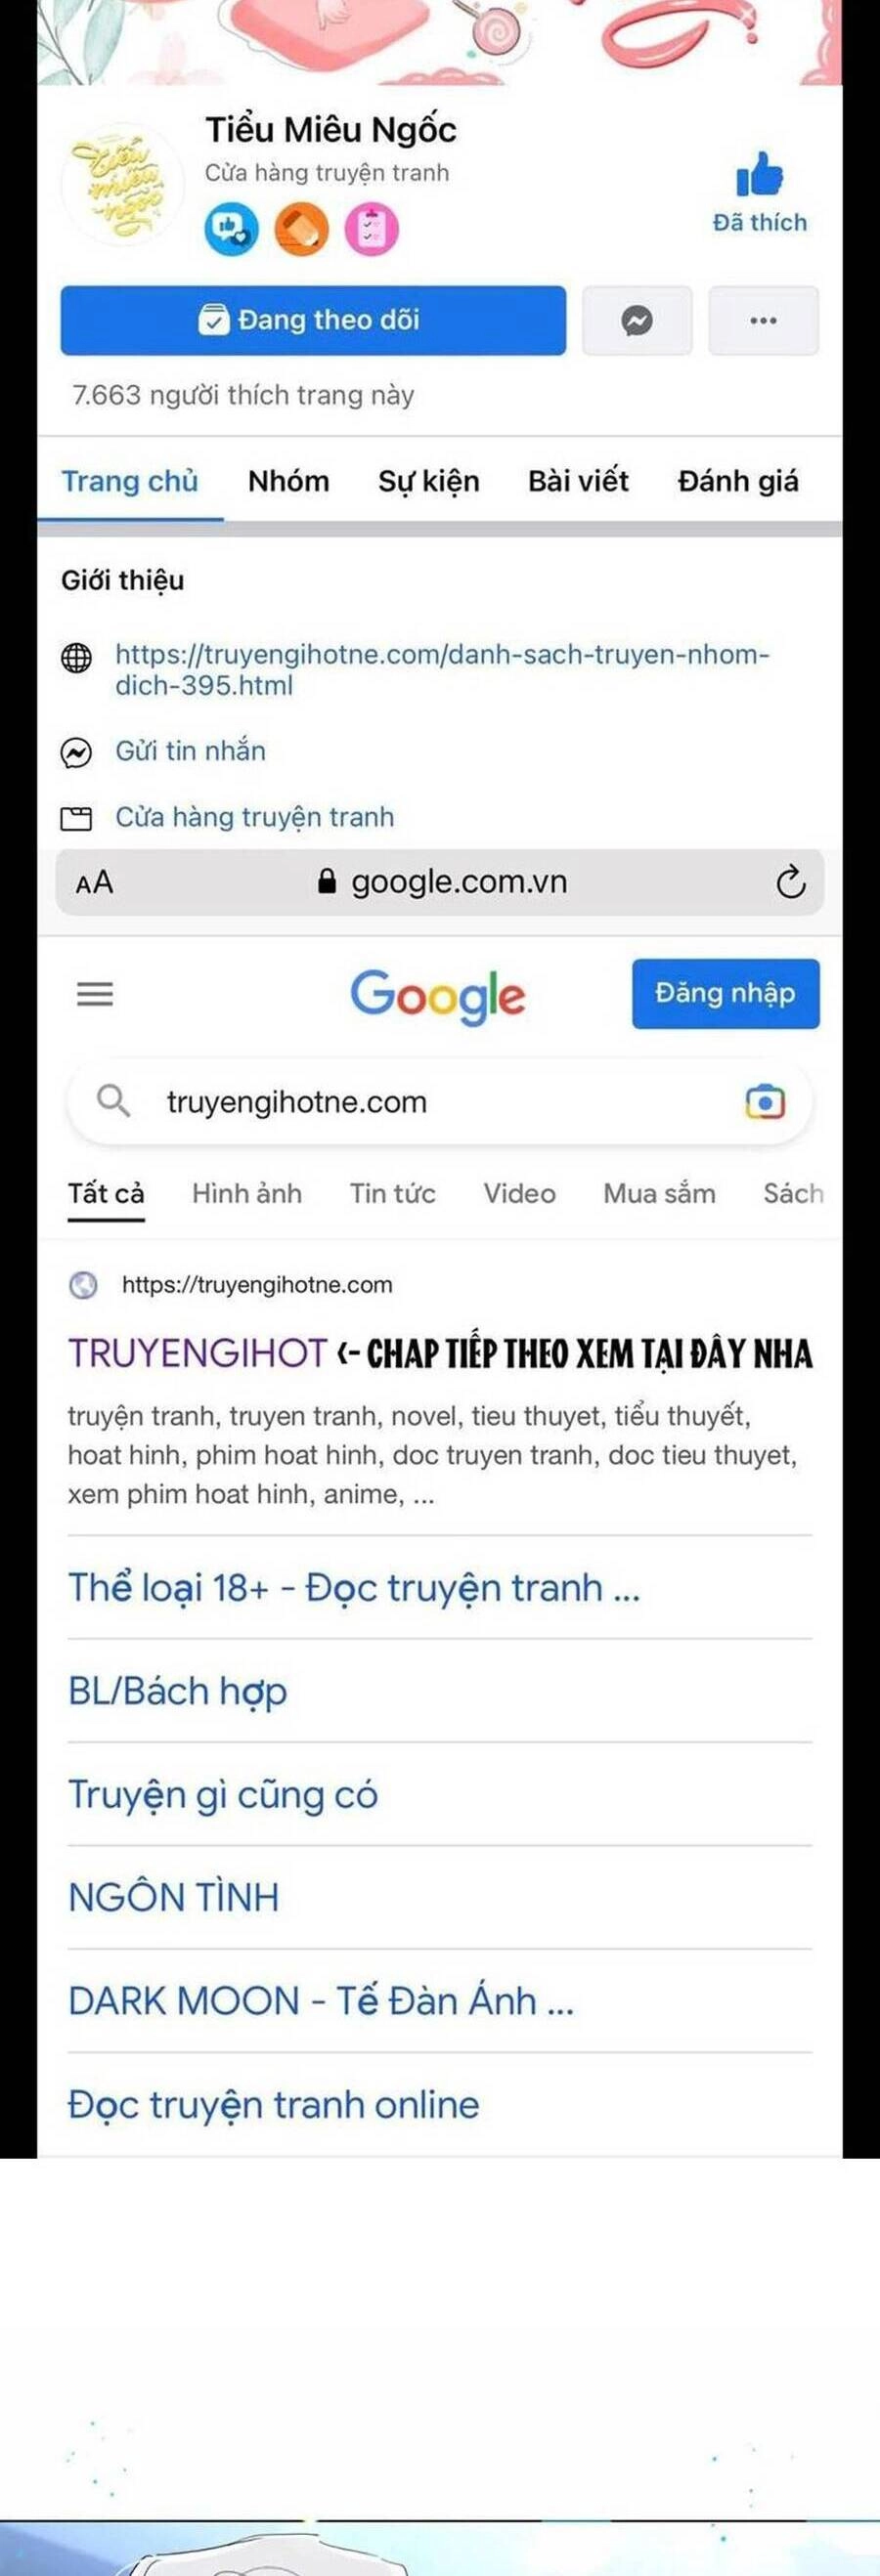Image resolution: width=880 pixels, height=2576 pixels.
Task: Click the Google Lens camera icon
Action: point(765,1102)
